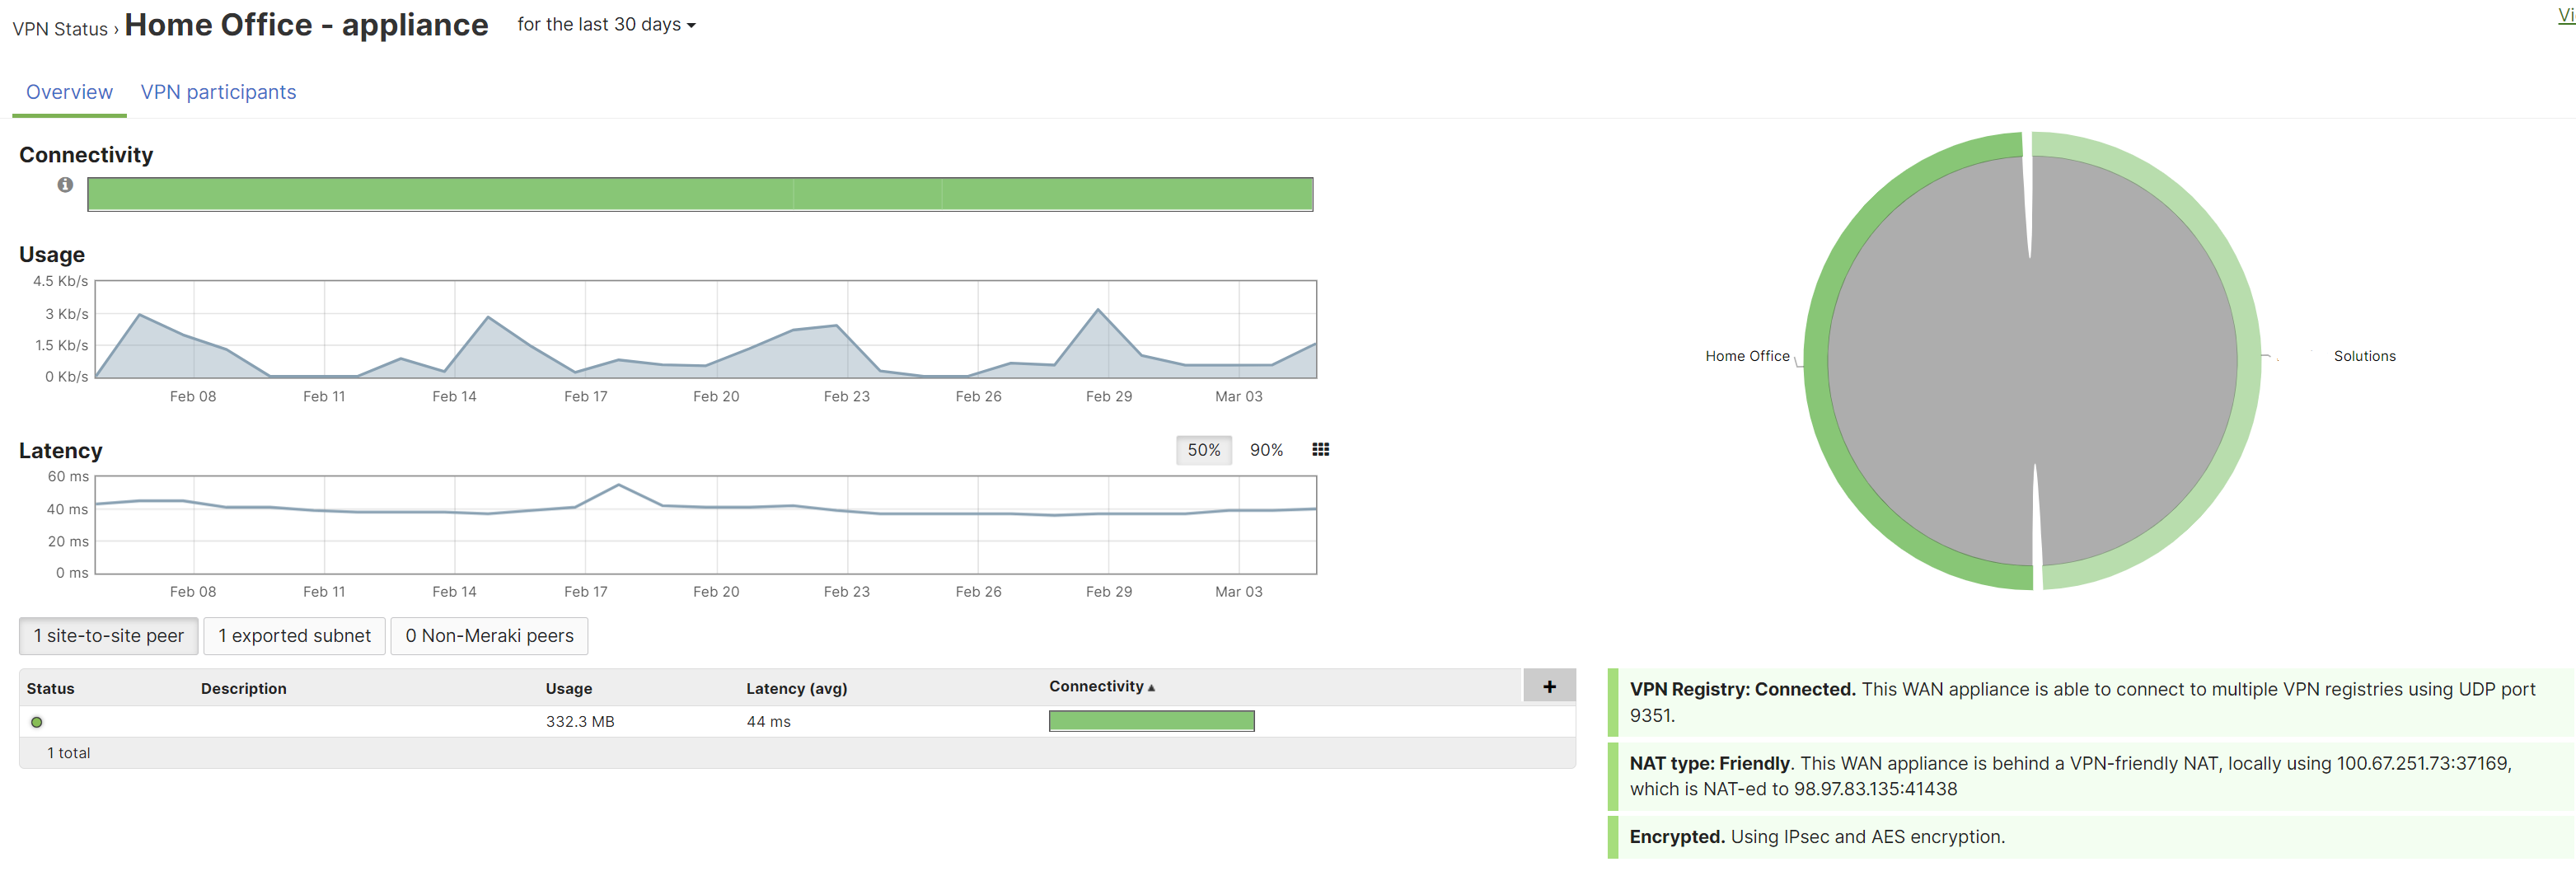The image size is (2576, 876).
Task: Open the latency grid view icon
Action: pos(1320,450)
